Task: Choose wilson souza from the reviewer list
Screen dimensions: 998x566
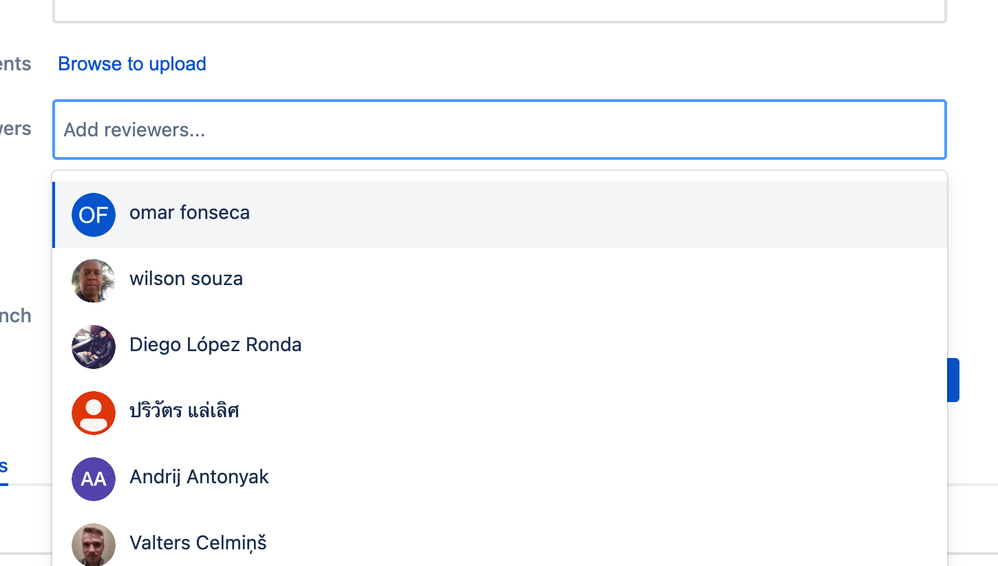Action: click(500, 281)
